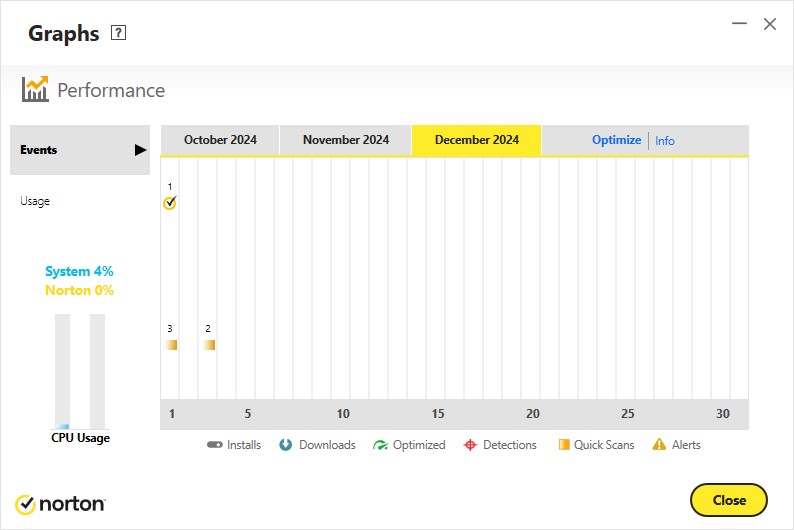Click day 15 on the date axis
Image resolution: width=794 pixels, height=530 pixels.
tap(438, 414)
